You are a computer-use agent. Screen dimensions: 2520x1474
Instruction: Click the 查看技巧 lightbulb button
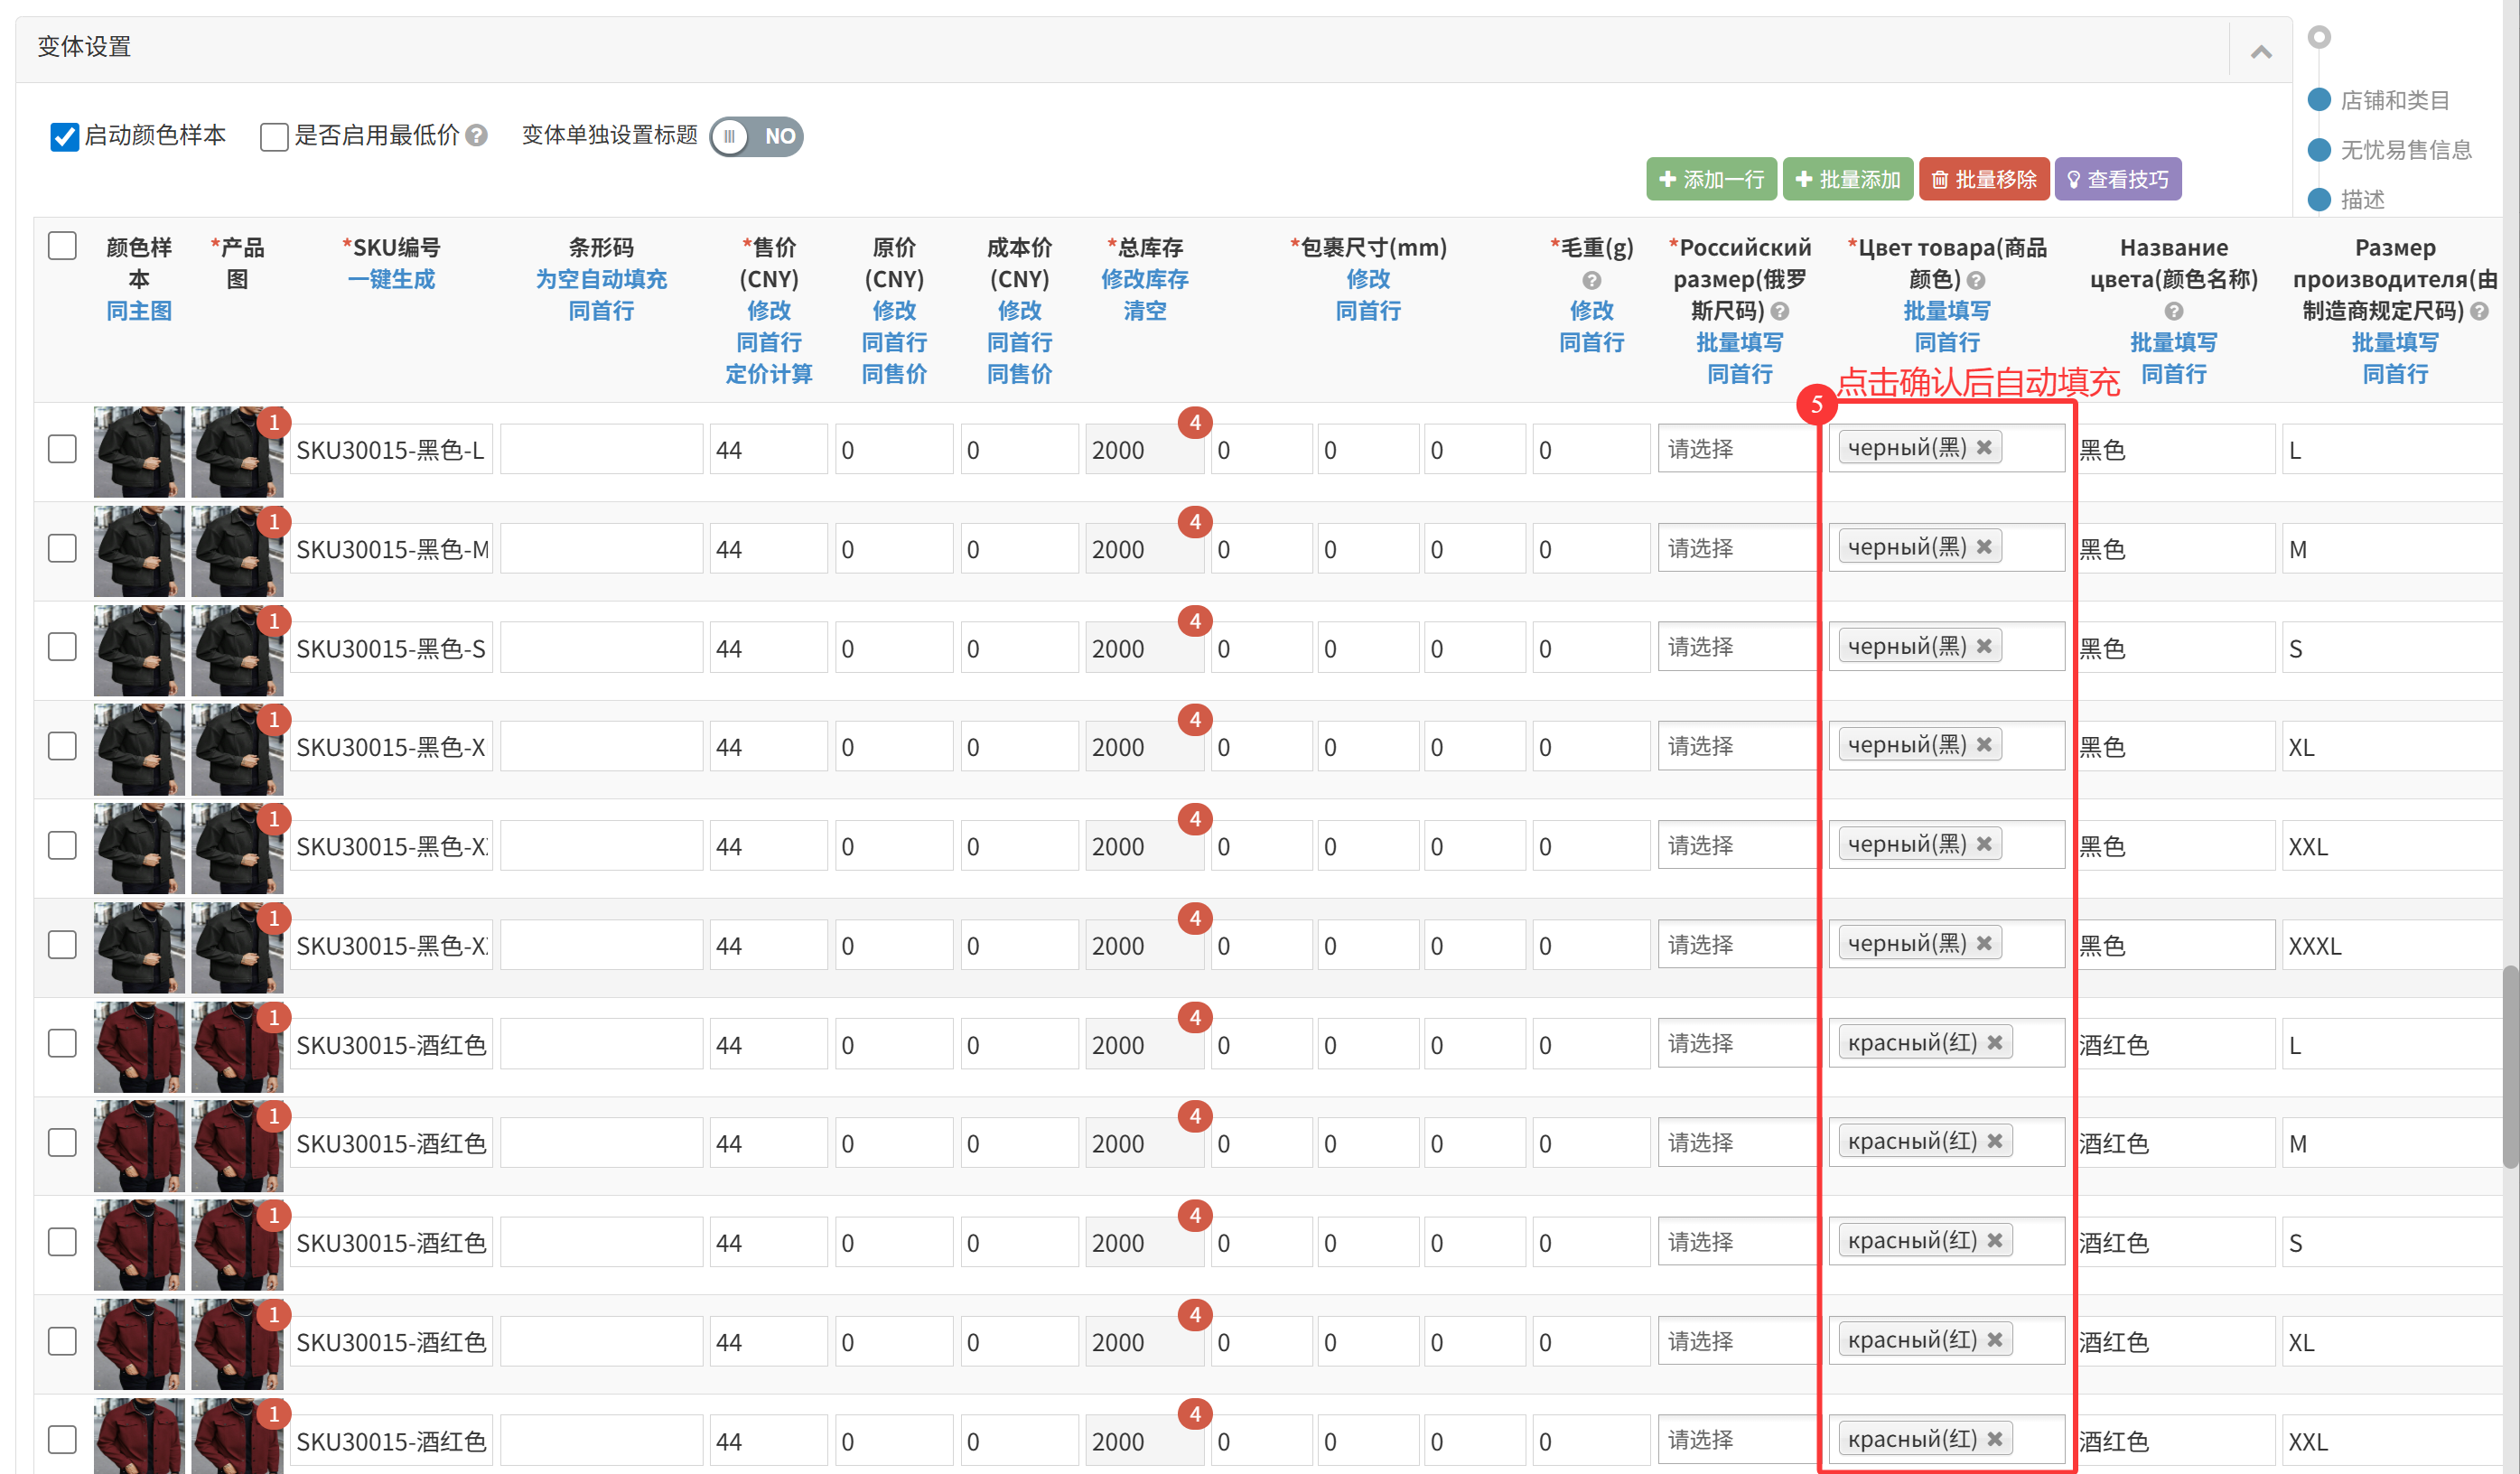[2117, 179]
